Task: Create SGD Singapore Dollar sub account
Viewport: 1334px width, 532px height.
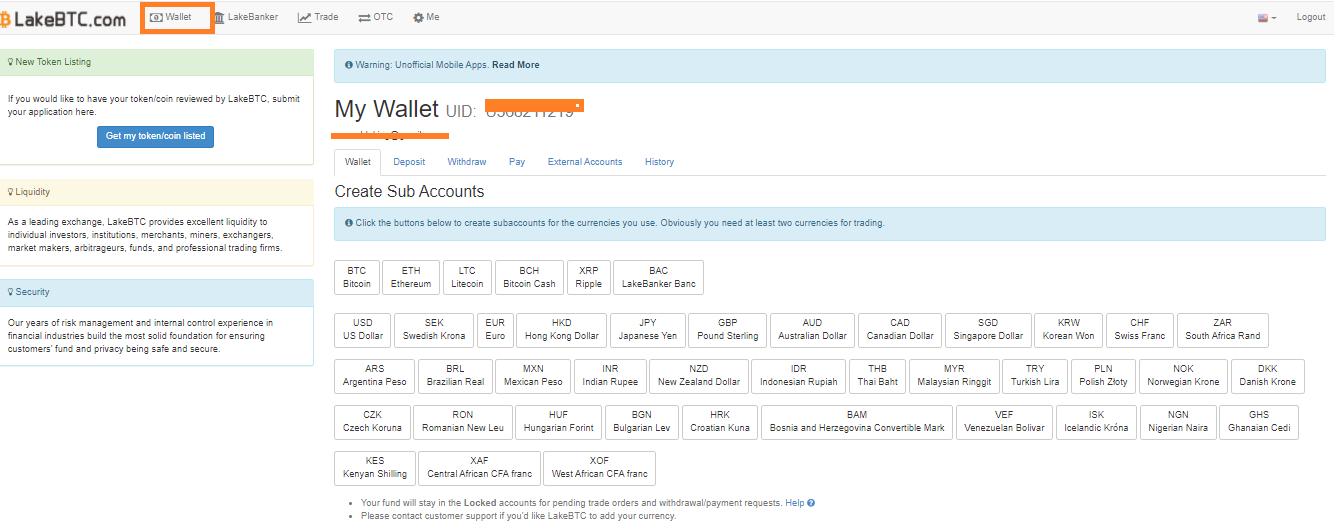Action: pos(988,330)
